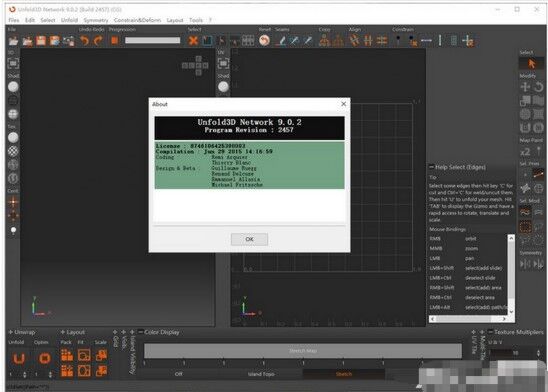Click the vertical line Constrain icon

coord(440,41)
